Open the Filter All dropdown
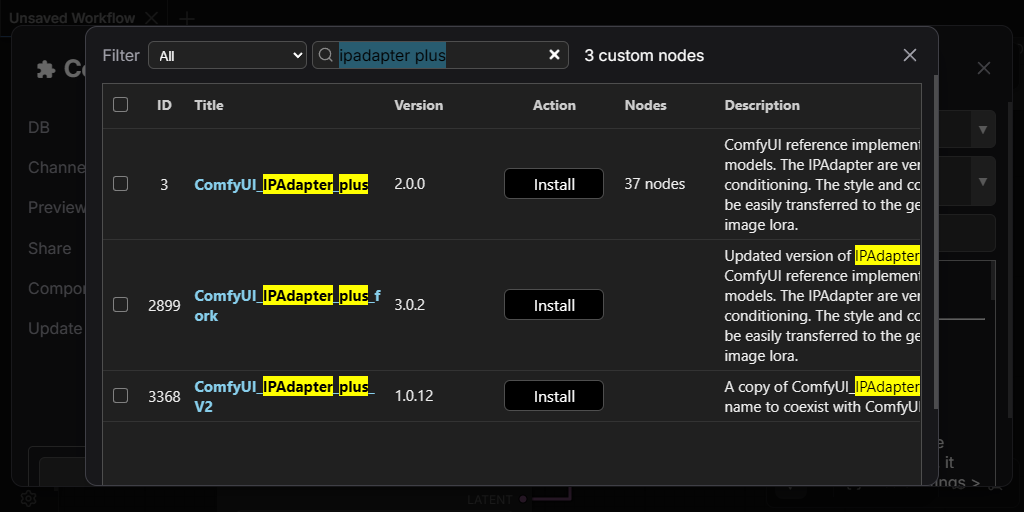The image size is (1024, 512). 227,56
